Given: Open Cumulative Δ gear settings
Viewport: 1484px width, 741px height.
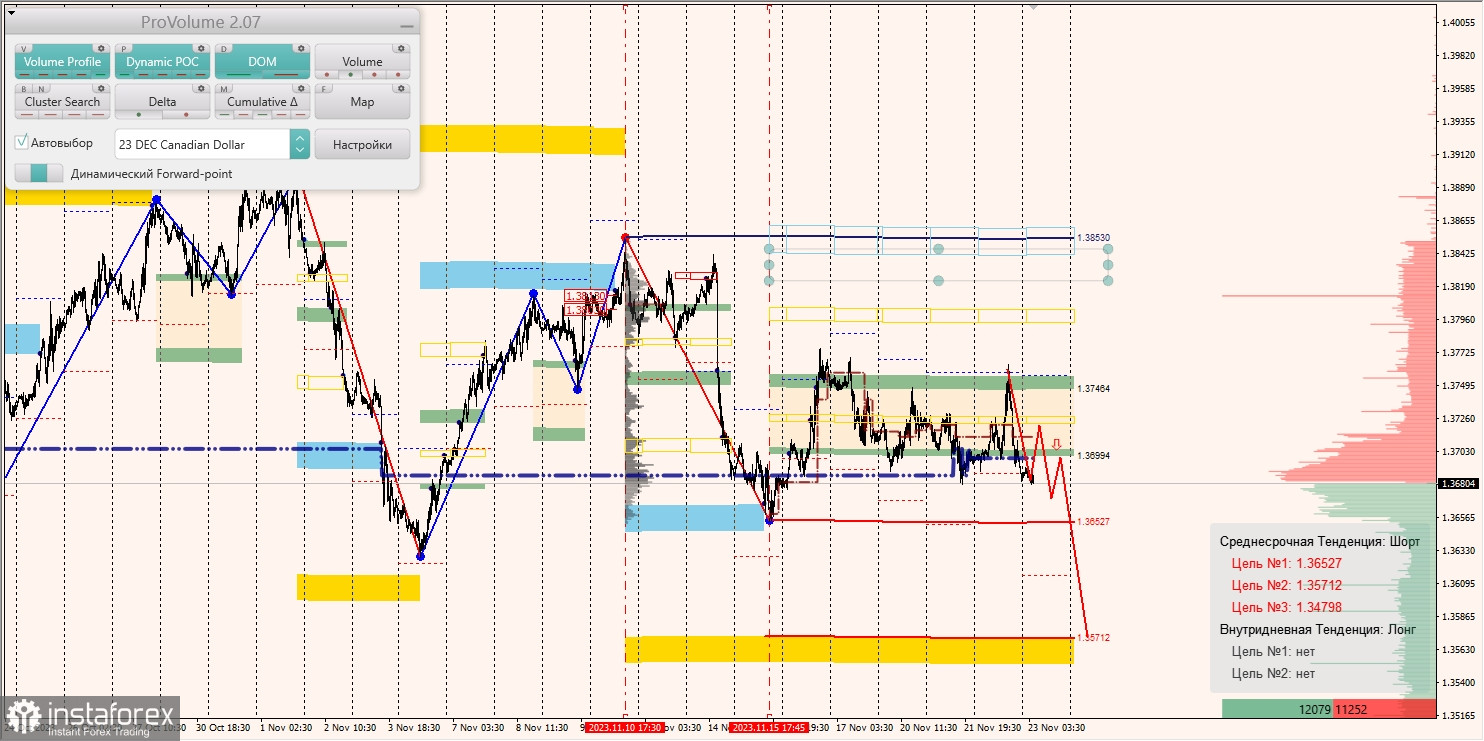Looking at the screenshot, I should click(x=301, y=88).
